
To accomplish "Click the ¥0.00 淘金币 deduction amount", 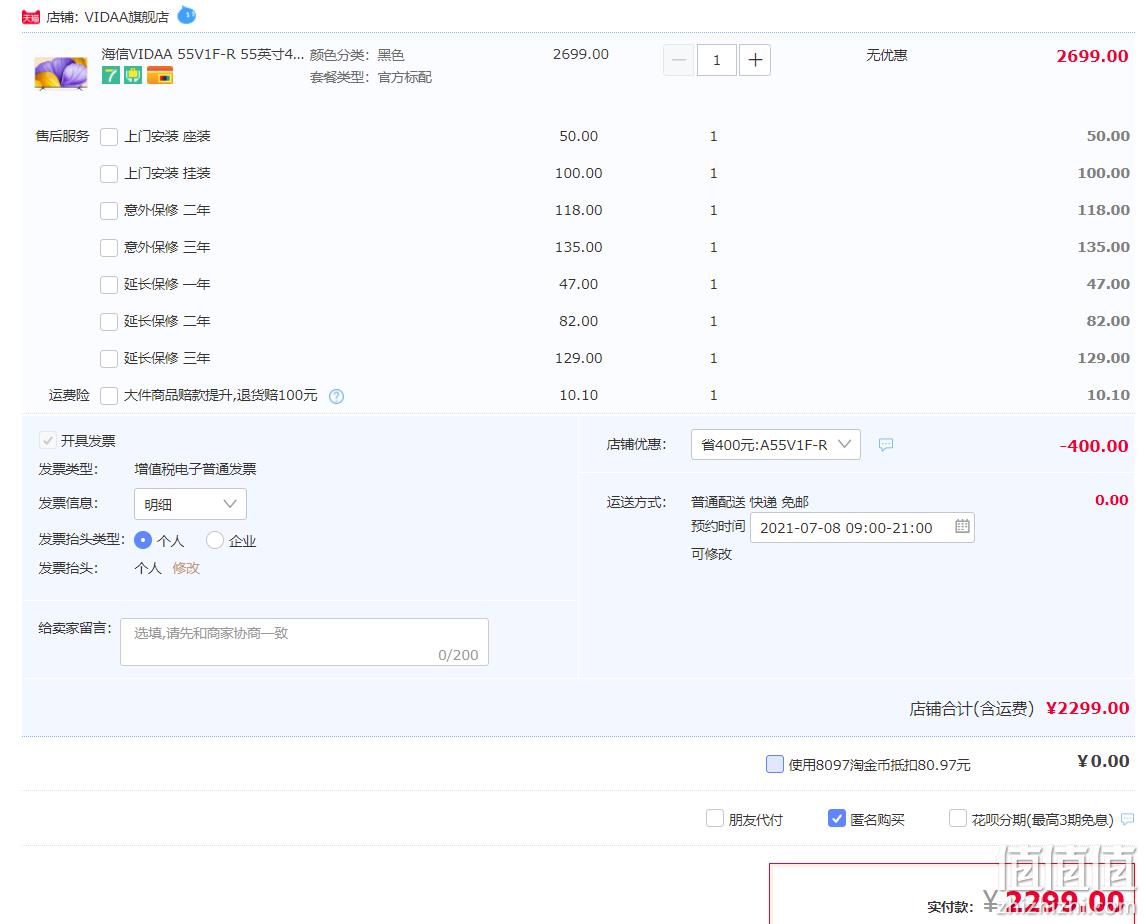I will tap(1104, 761).
